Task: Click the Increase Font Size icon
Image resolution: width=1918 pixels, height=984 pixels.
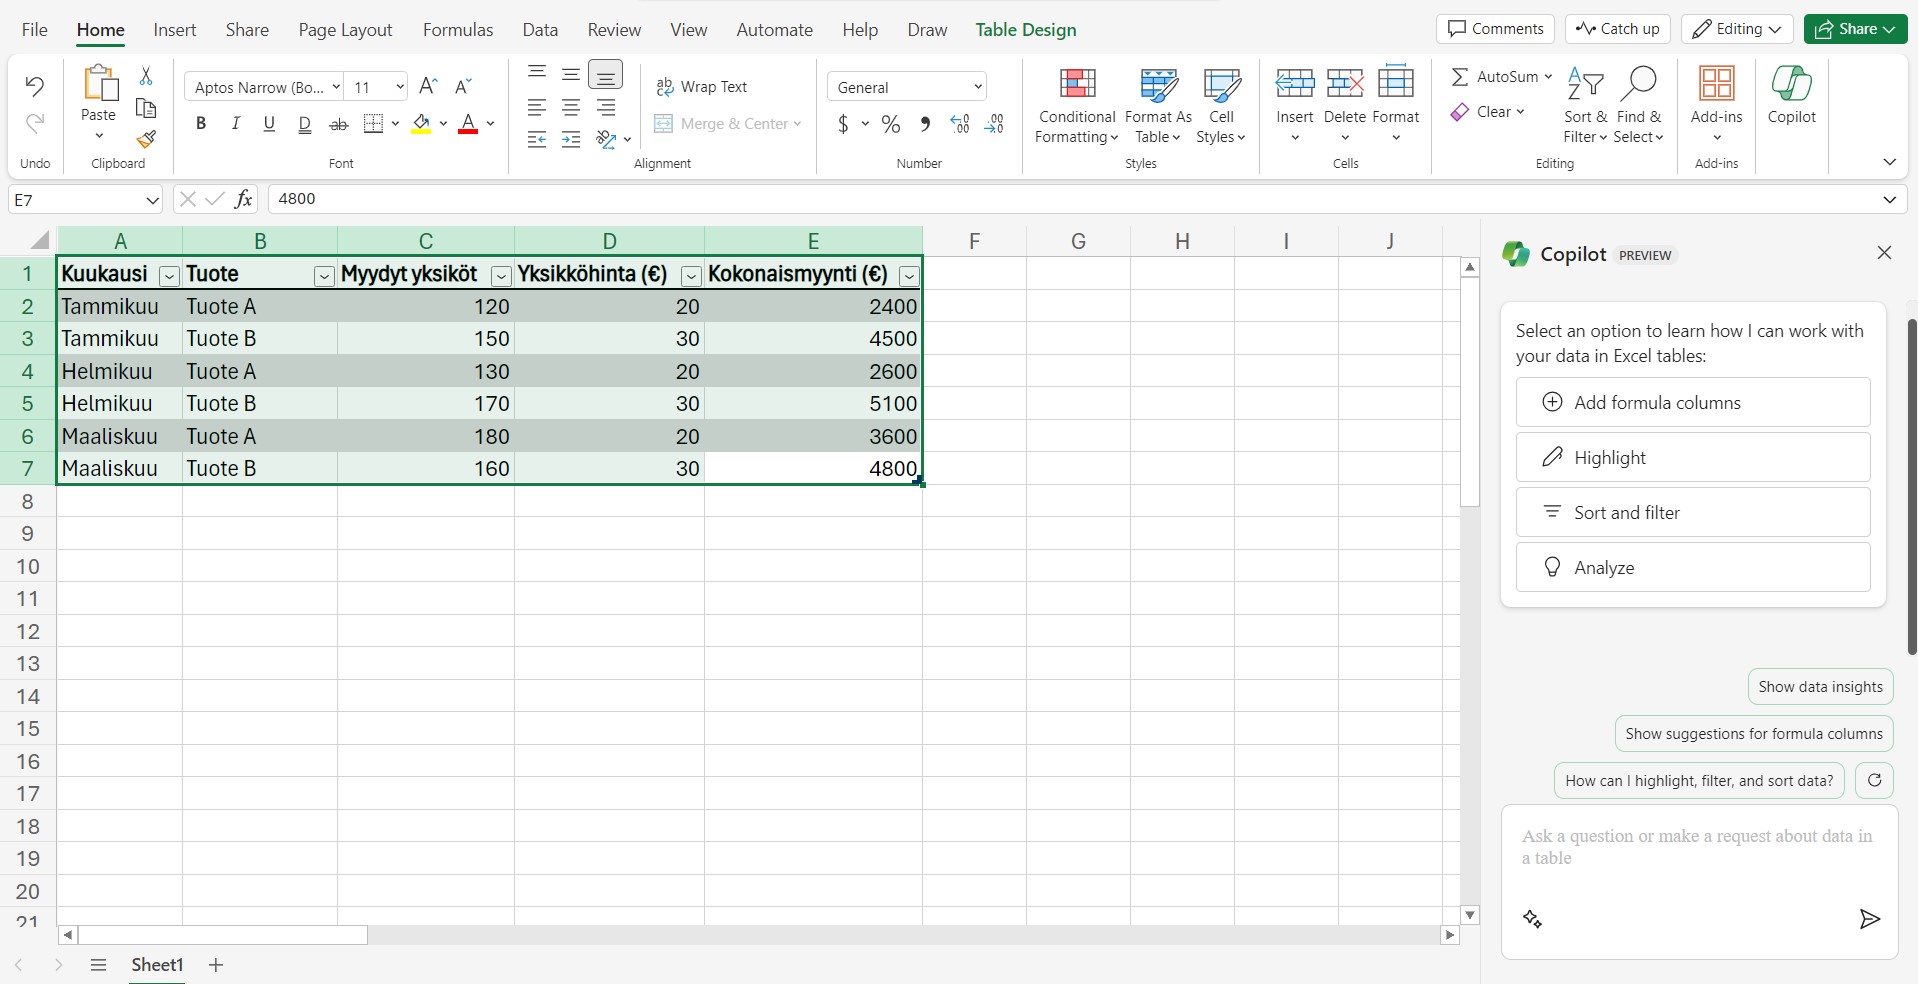Action: tap(428, 87)
